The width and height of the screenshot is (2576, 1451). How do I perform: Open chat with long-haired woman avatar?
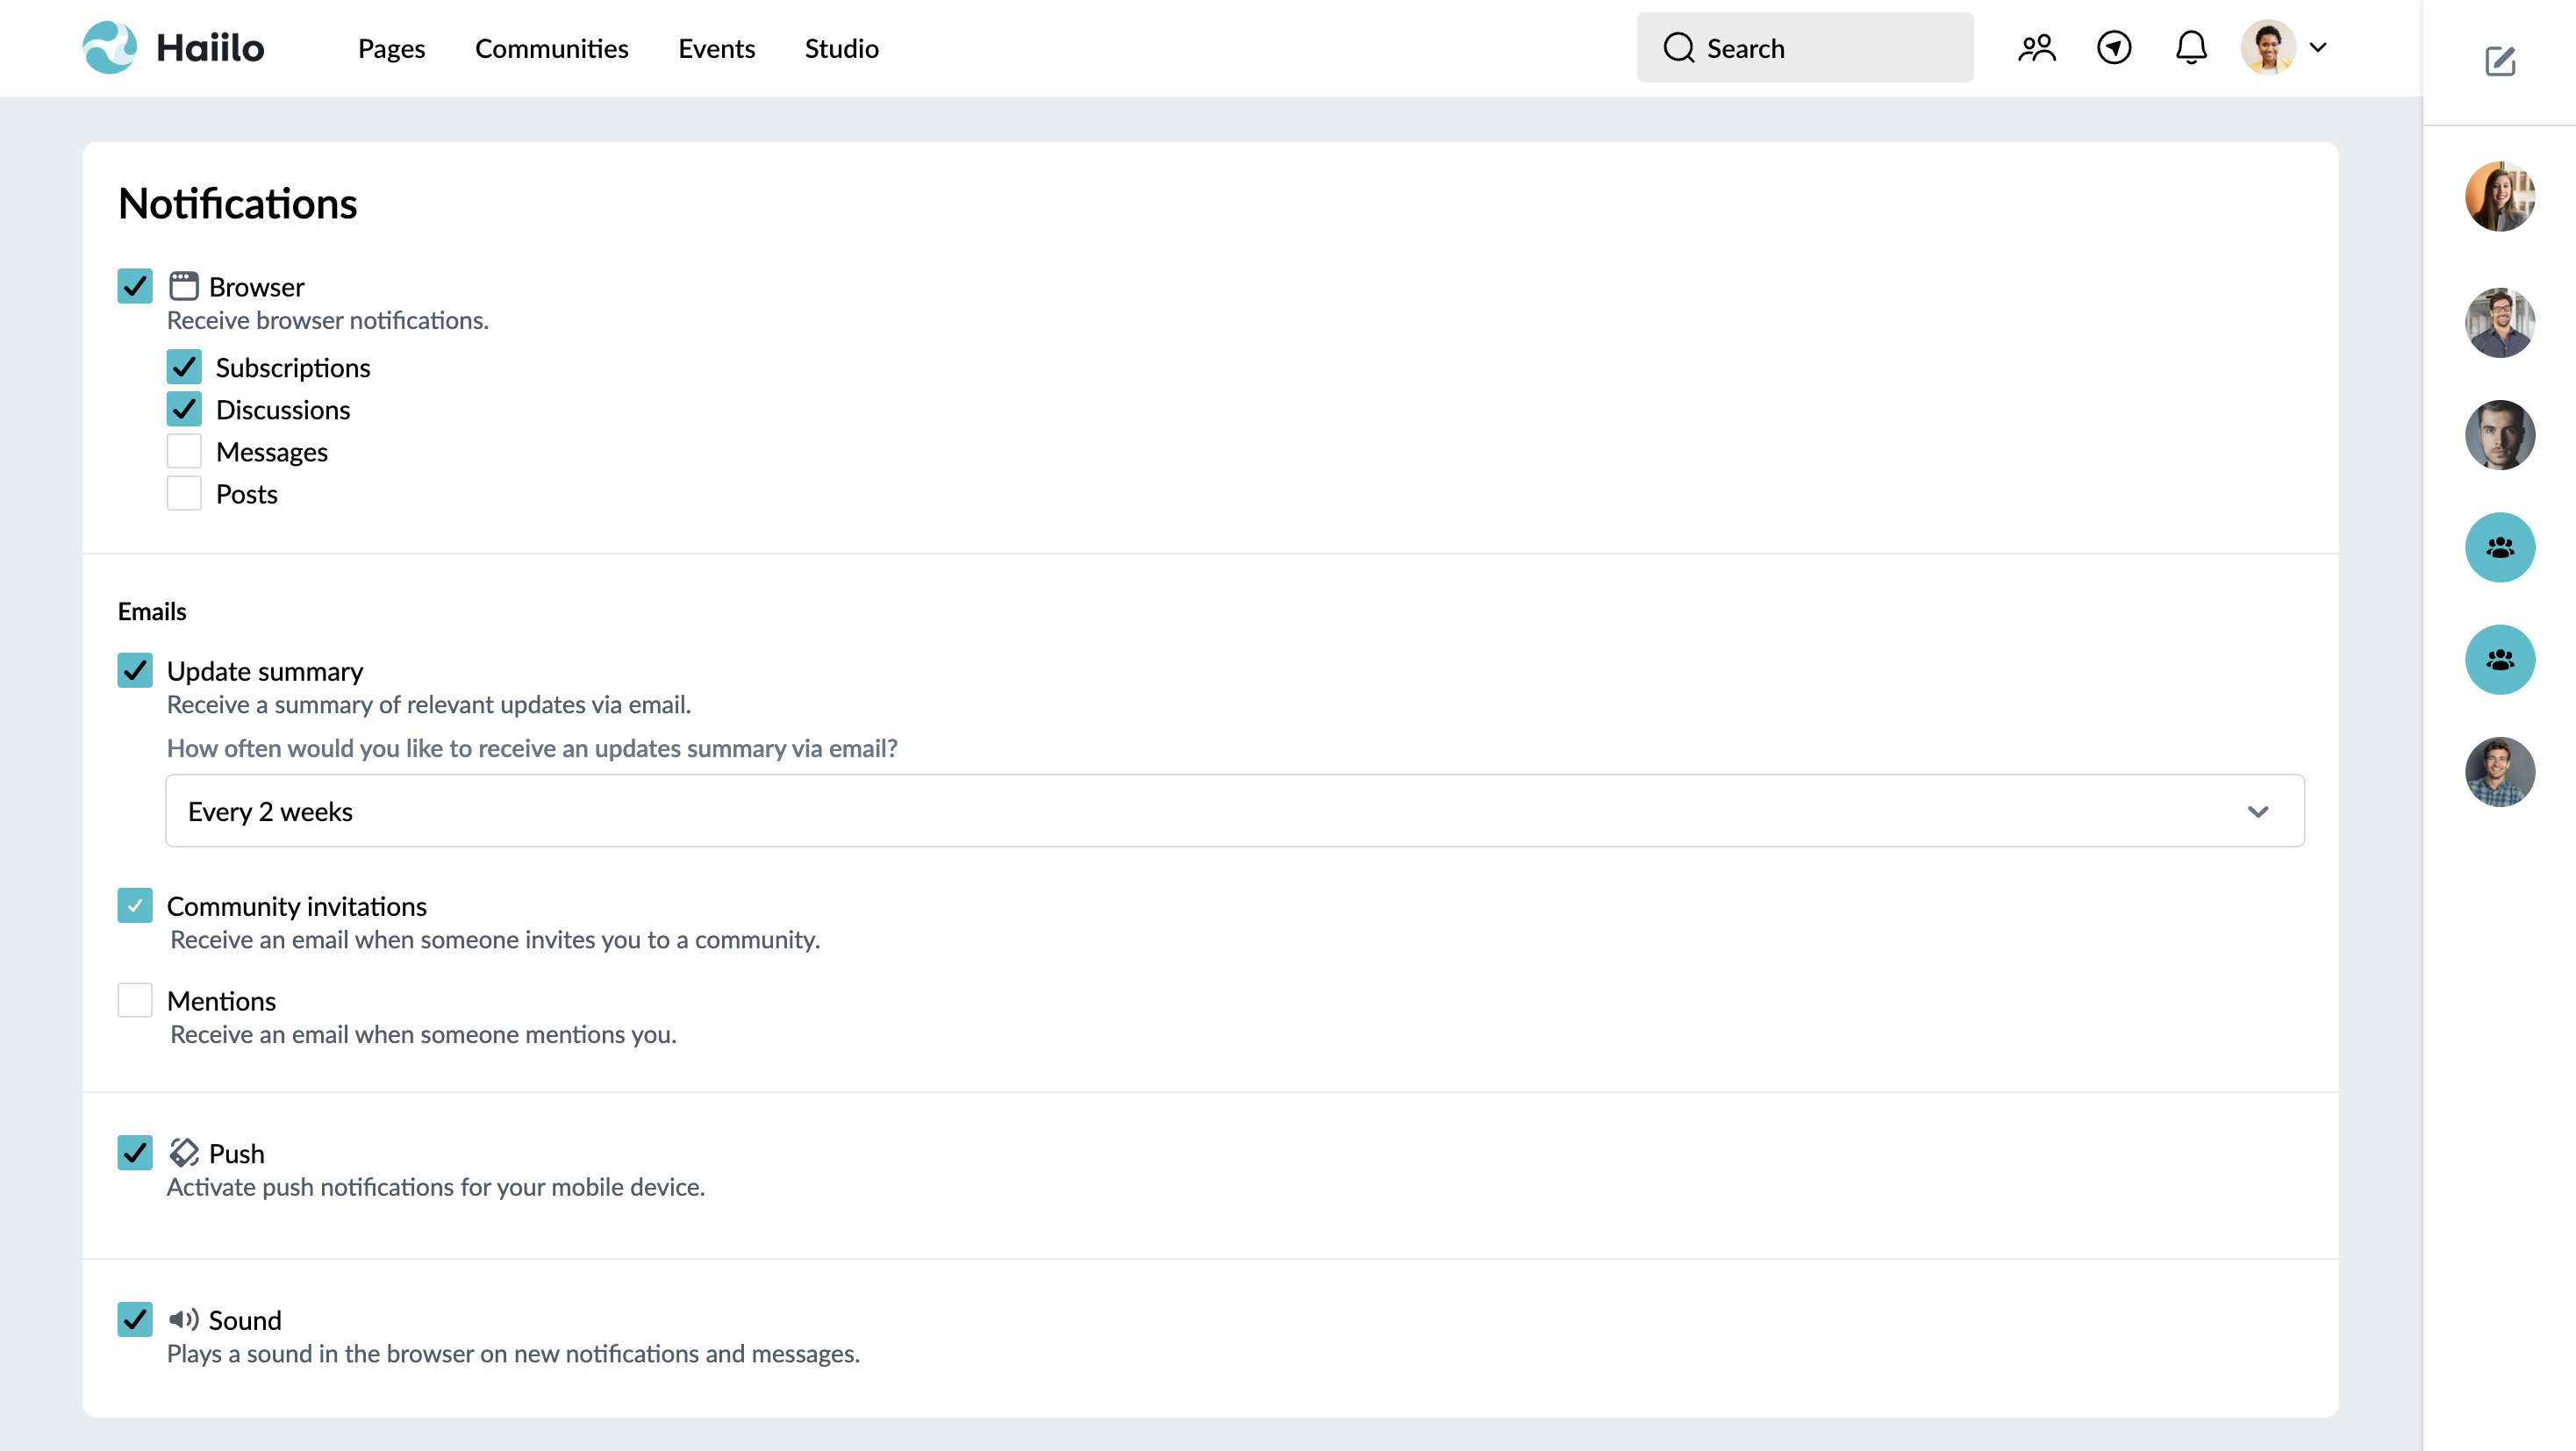2500,196
